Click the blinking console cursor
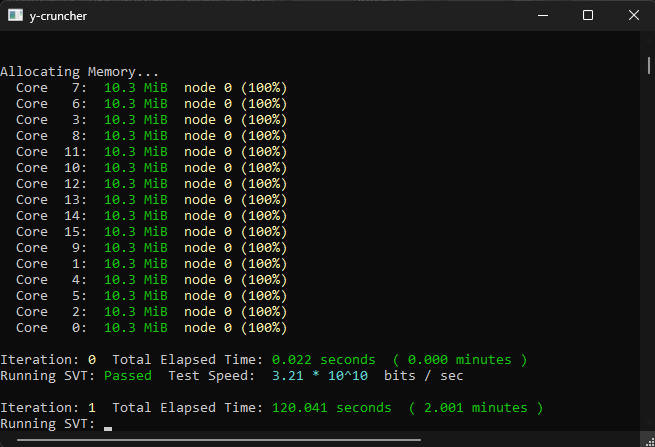The height and width of the screenshot is (447, 655). pyautogui.click(x=108, y=429)
